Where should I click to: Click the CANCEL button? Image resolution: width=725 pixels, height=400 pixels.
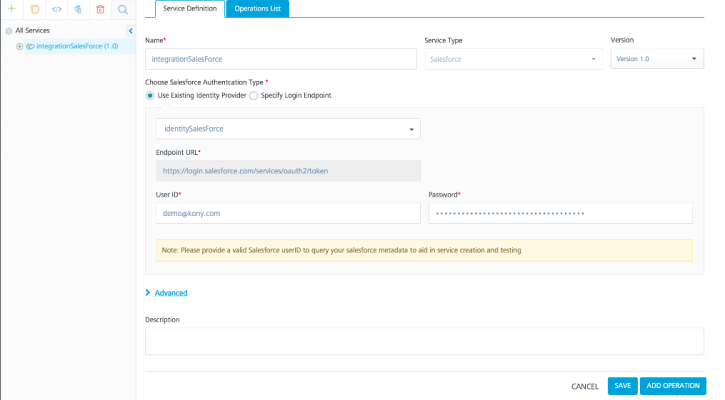point(584,386)
